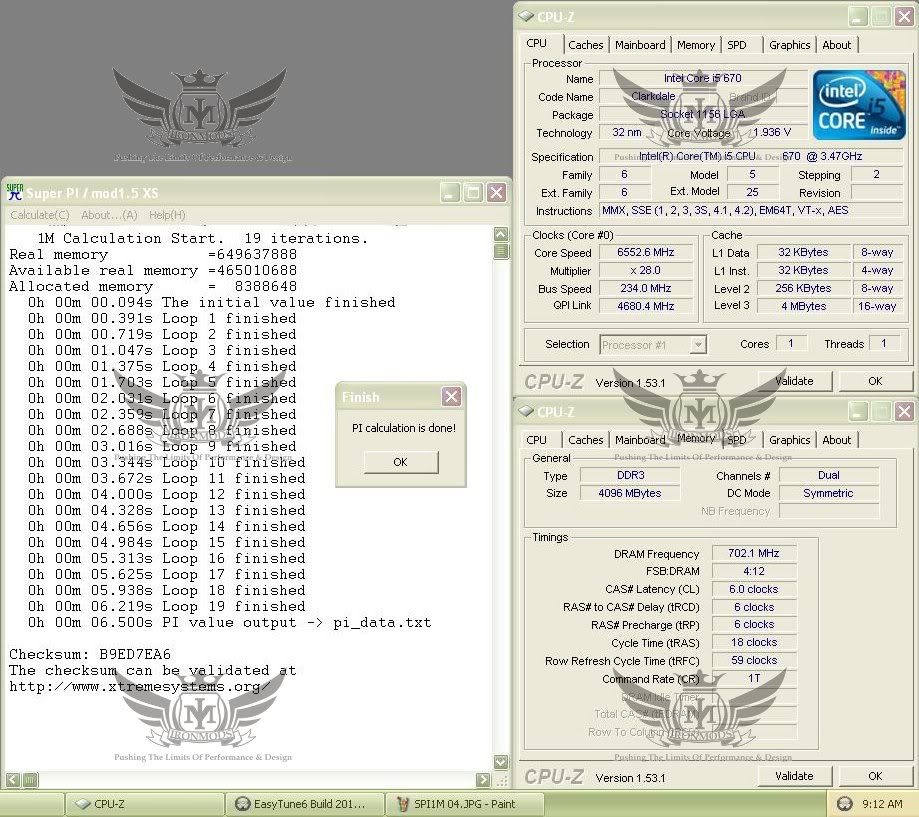Click the DRAM Frequency value 702.1 MHz
This screenshot has height=817, width=919.
tap(754, 553)
